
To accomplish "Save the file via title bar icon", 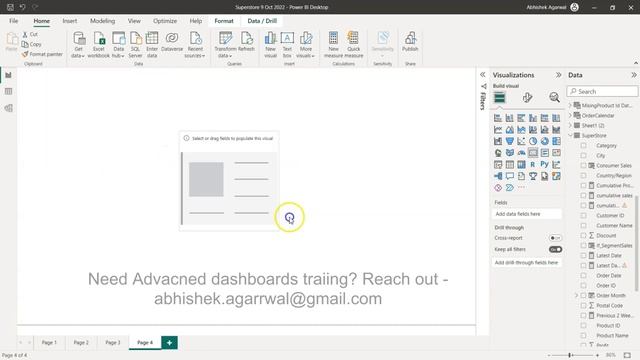I will point(10,7).
